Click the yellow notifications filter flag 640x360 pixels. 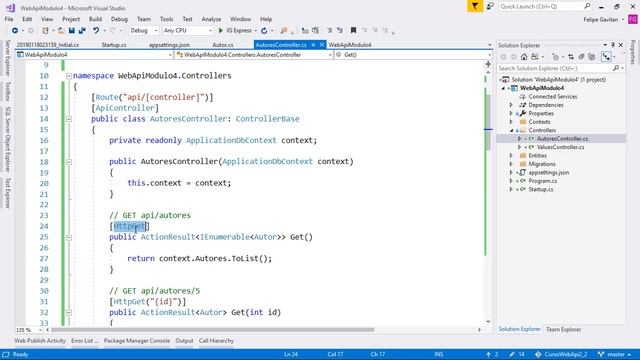pos(475,6)
